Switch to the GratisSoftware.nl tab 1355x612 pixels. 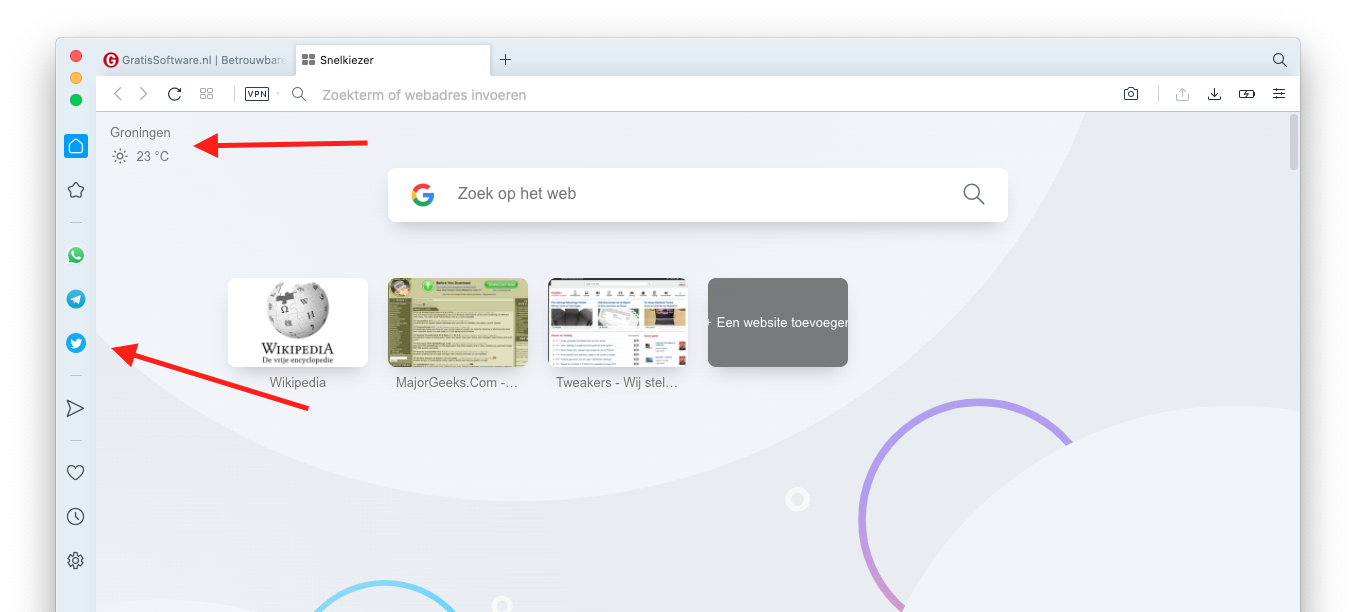pyautogui.click(x=196, y=60)
